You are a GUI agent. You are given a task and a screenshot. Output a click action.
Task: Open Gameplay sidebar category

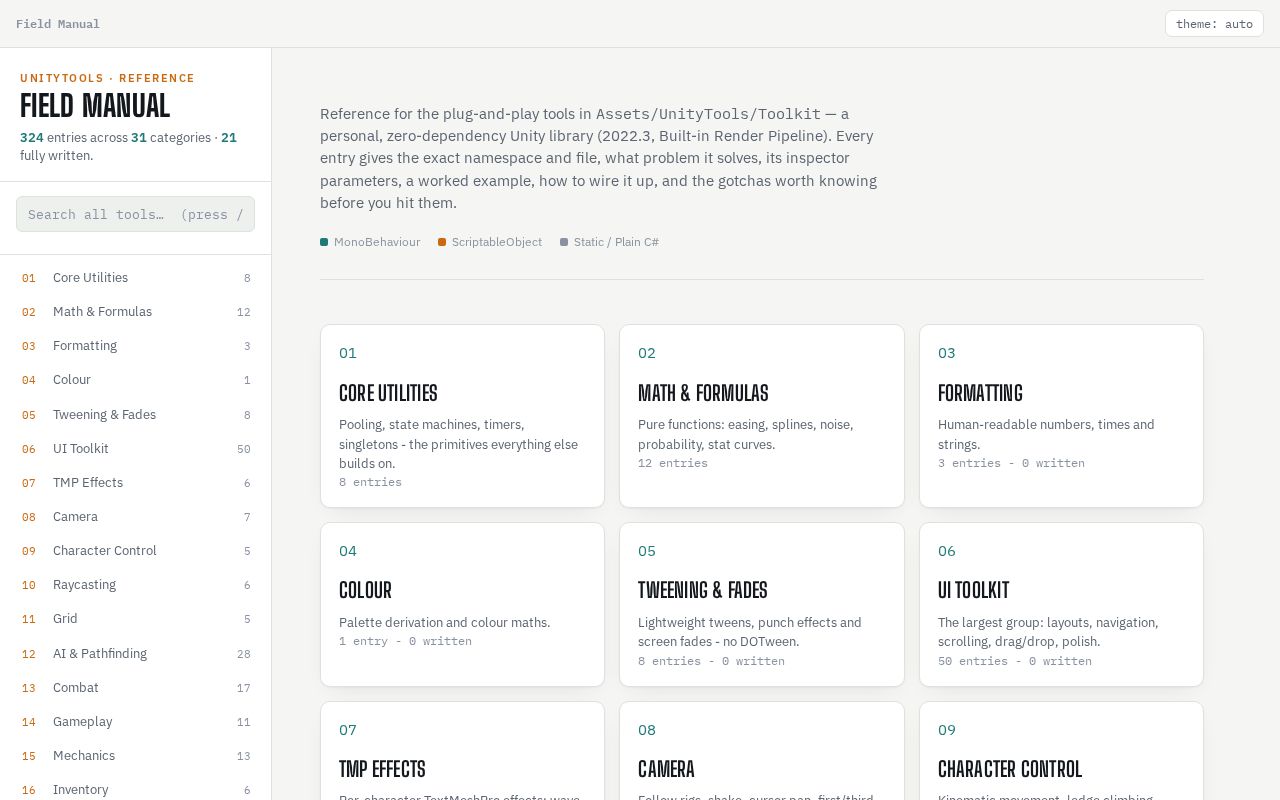coord(135,722)
